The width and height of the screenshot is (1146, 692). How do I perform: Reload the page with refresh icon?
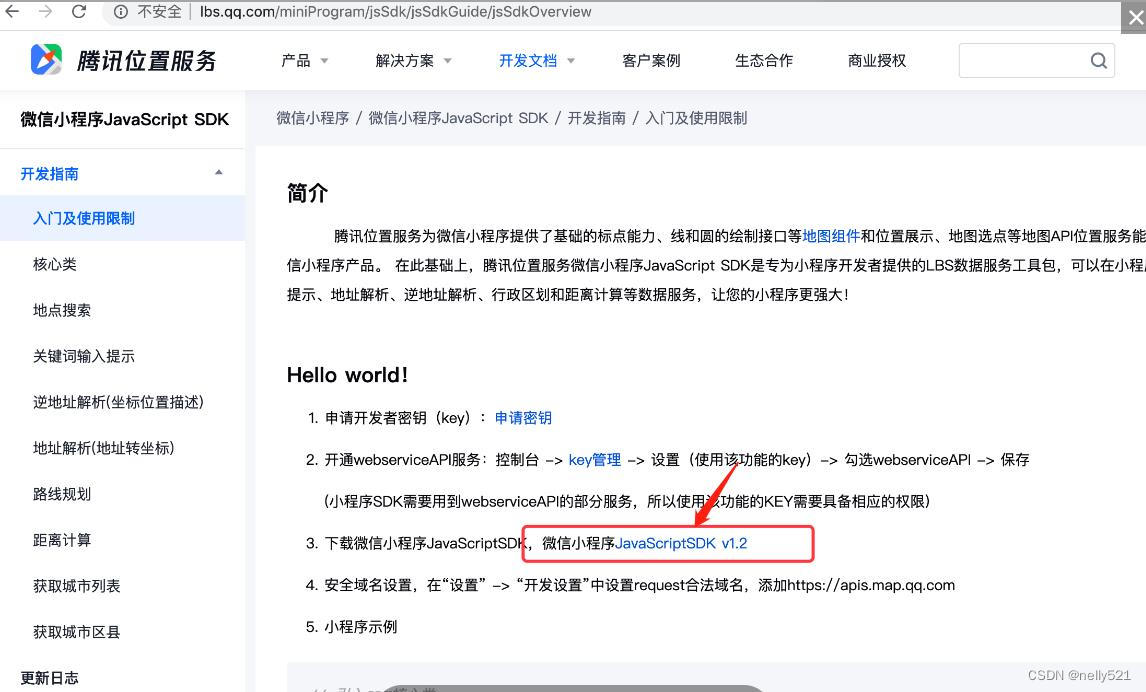click(x=79, y=11)
